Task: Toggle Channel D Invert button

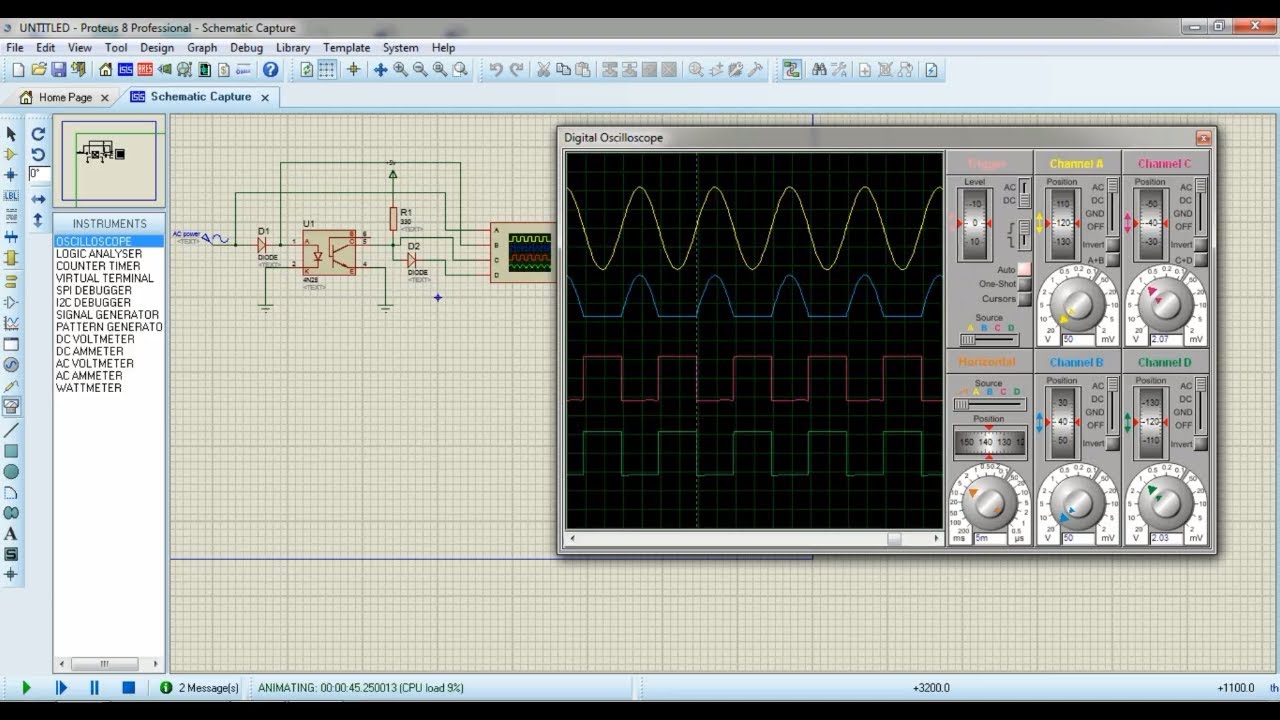Action: [1200, 443]
